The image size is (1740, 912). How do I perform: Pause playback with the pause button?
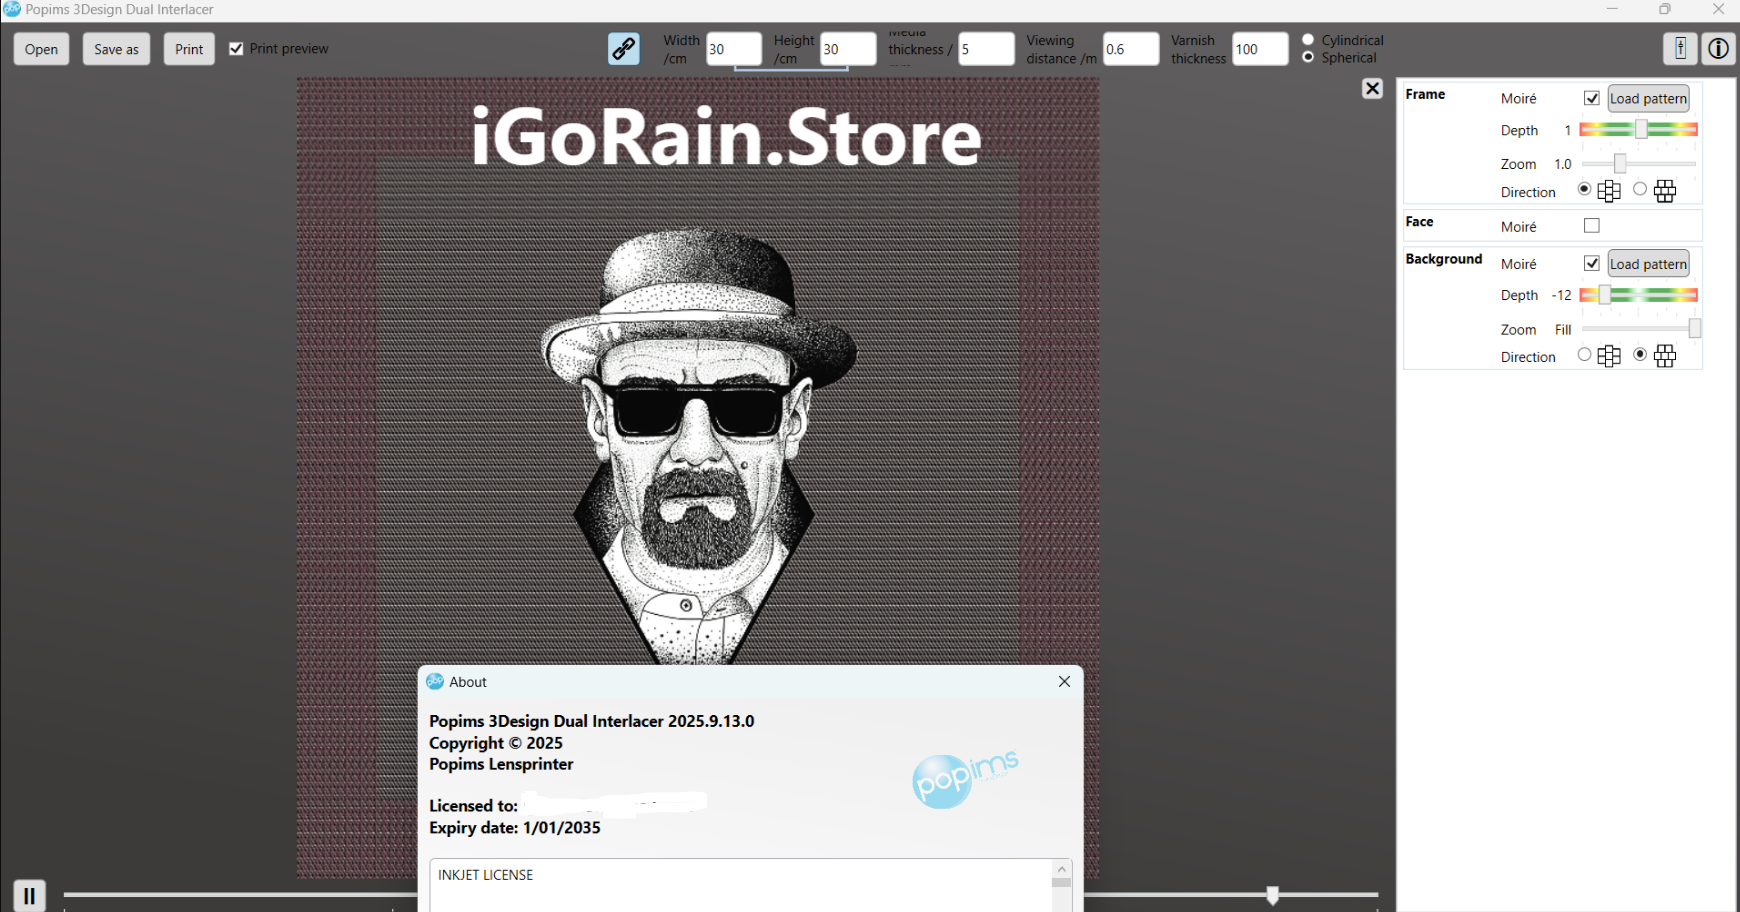pyautogui.click(x=29, y=895)
